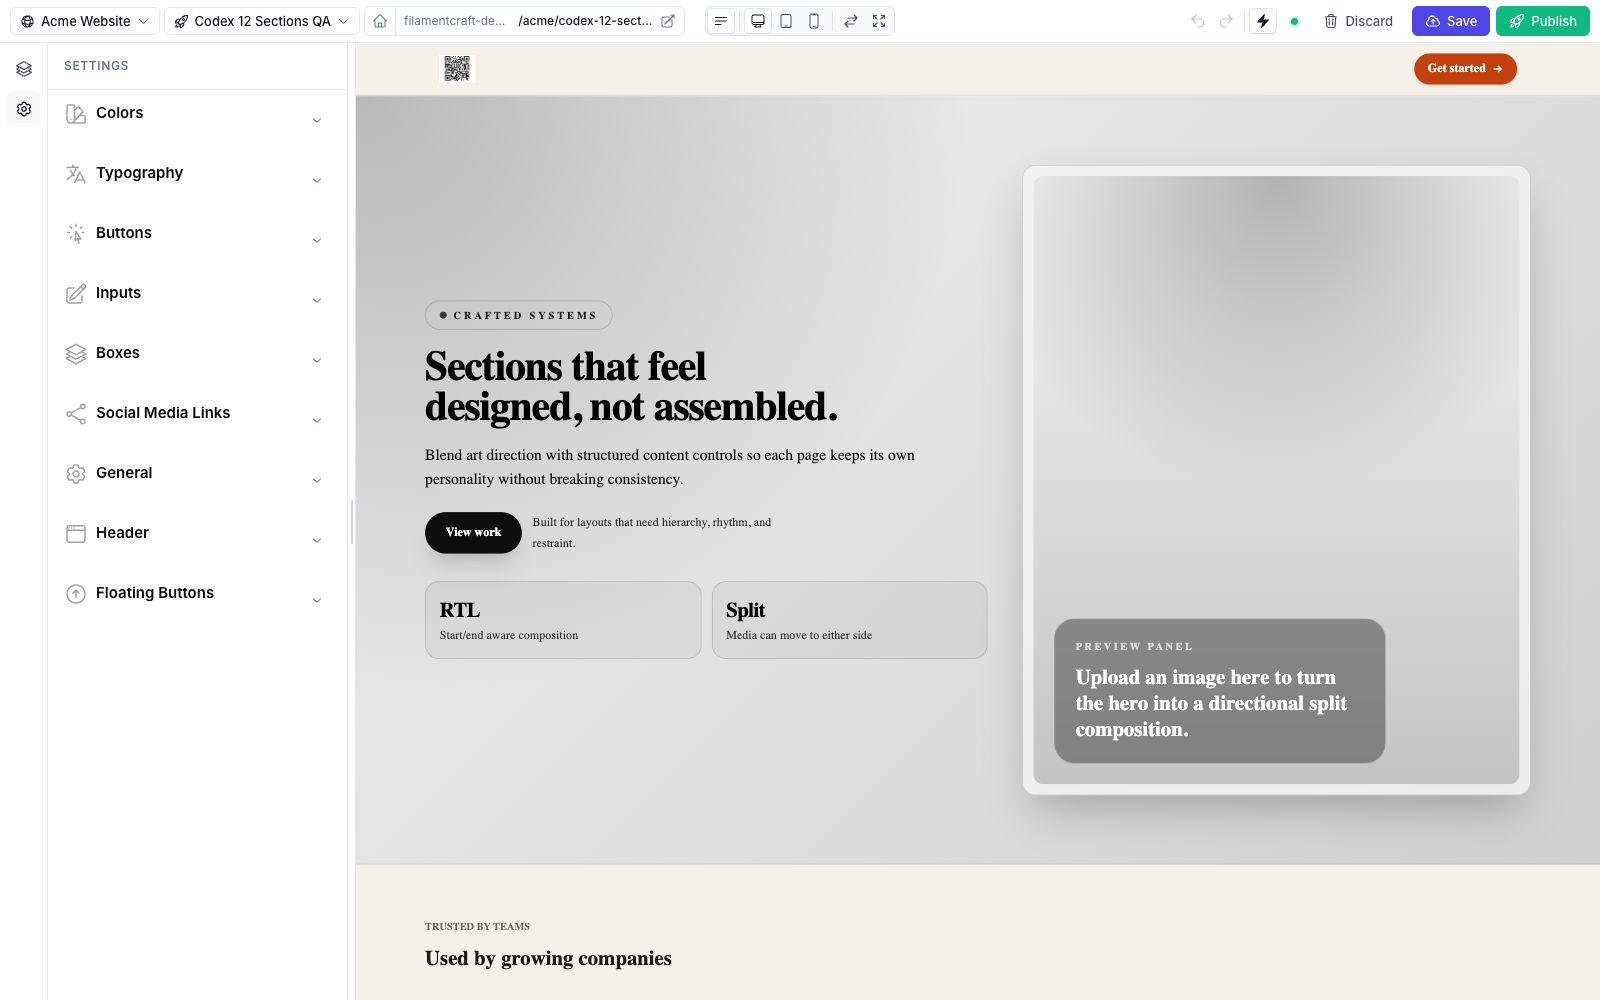Switch to mobile preview mode

coord(814,21)
